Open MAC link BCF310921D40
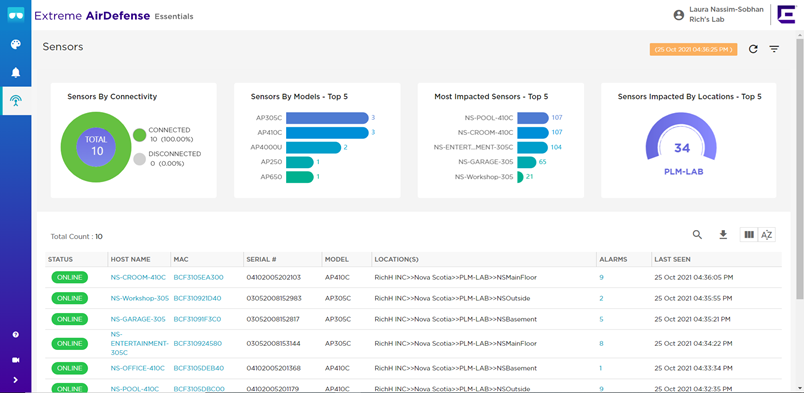The image size is (804, 393). coord(197,298)
